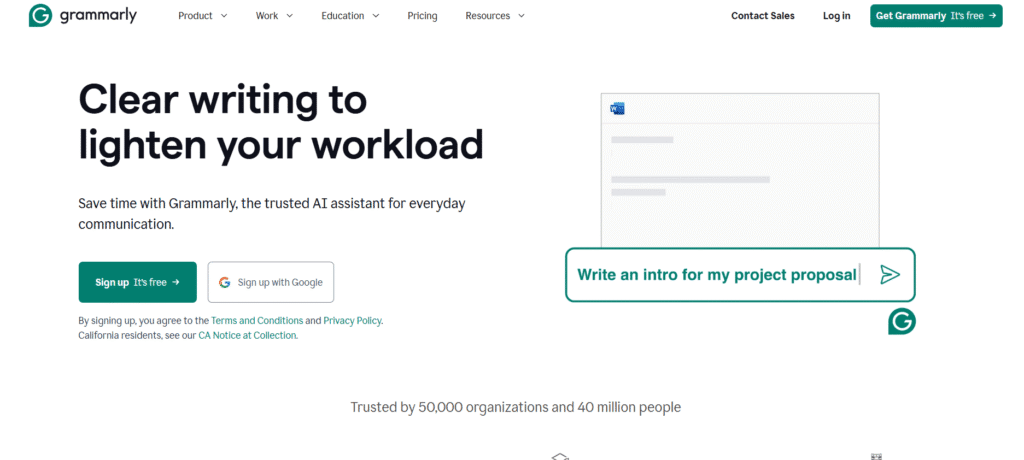This screenshot has height=460, width=1024.
Task: Open the Terms and Conditions link
Action: [257, 321]
